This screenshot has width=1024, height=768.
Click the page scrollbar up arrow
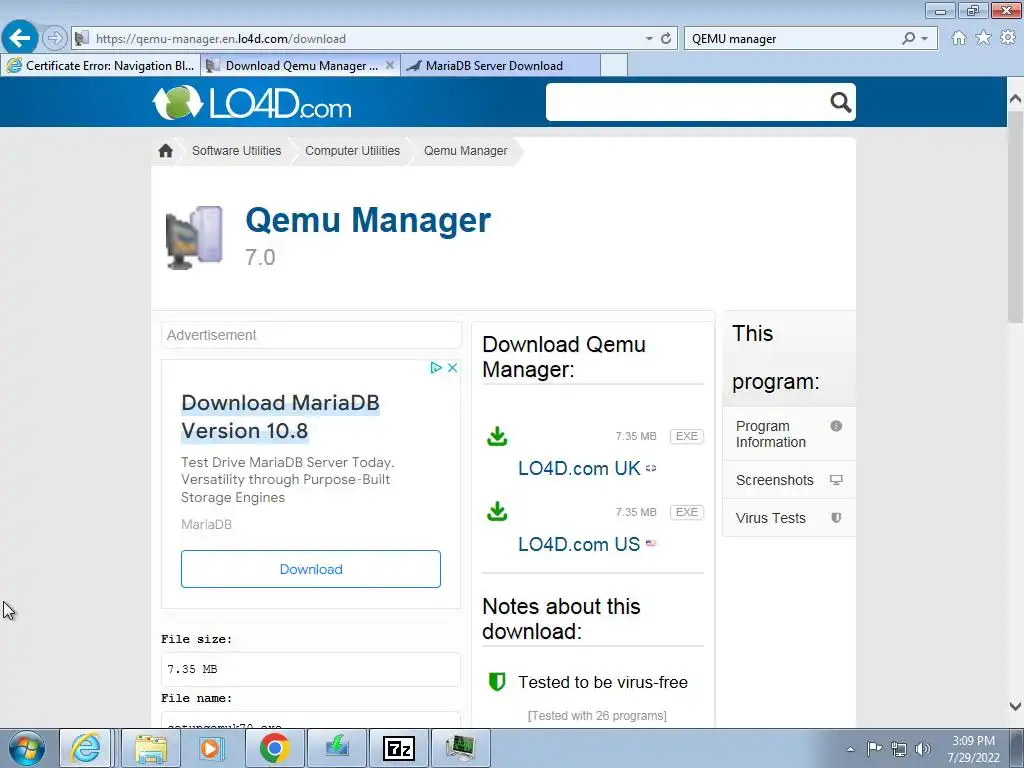[x=1015, y=99]
